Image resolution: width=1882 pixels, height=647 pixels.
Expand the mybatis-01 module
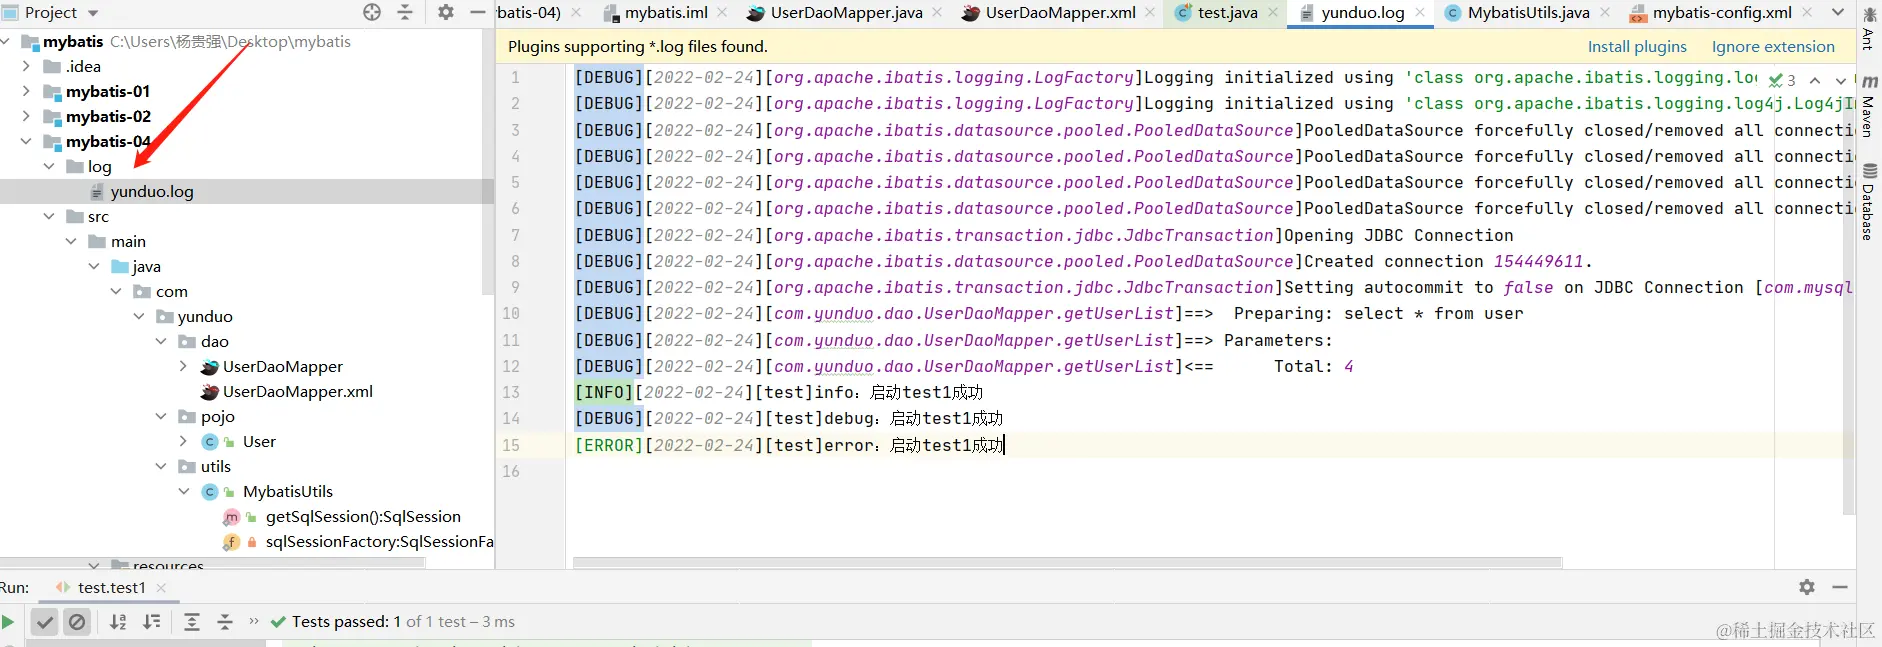point(26,91)
